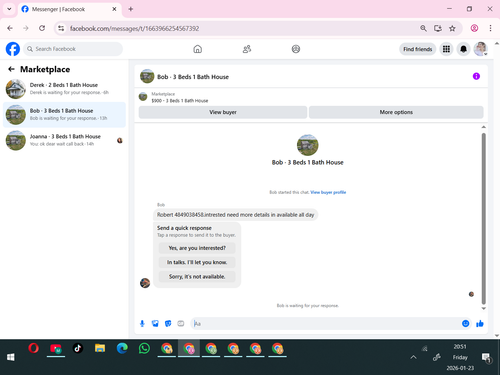Select Bob - 3 Beds 1 Bath House conversation
Image resolution: width=500 pixels, height=375 pixels.
point(64,114)
